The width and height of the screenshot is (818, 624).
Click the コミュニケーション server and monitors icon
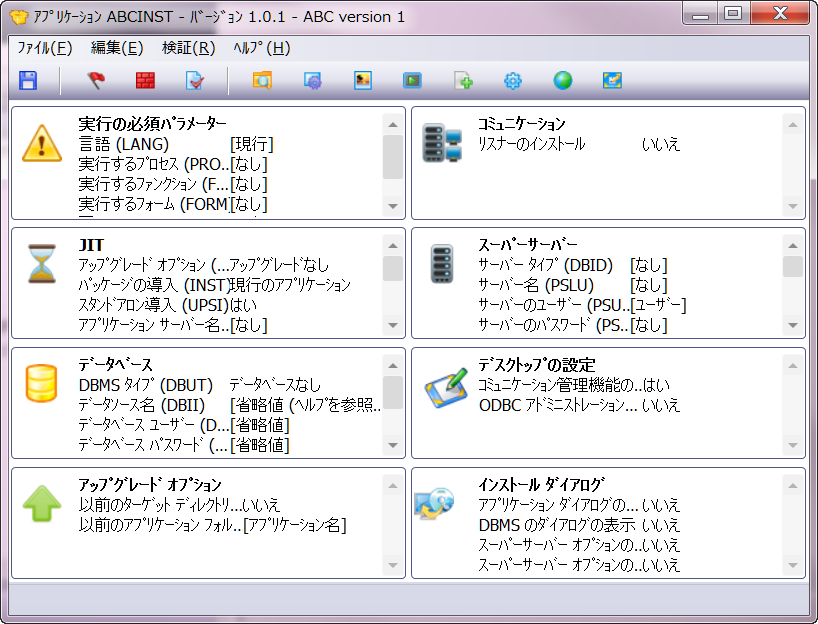[442, 142]
